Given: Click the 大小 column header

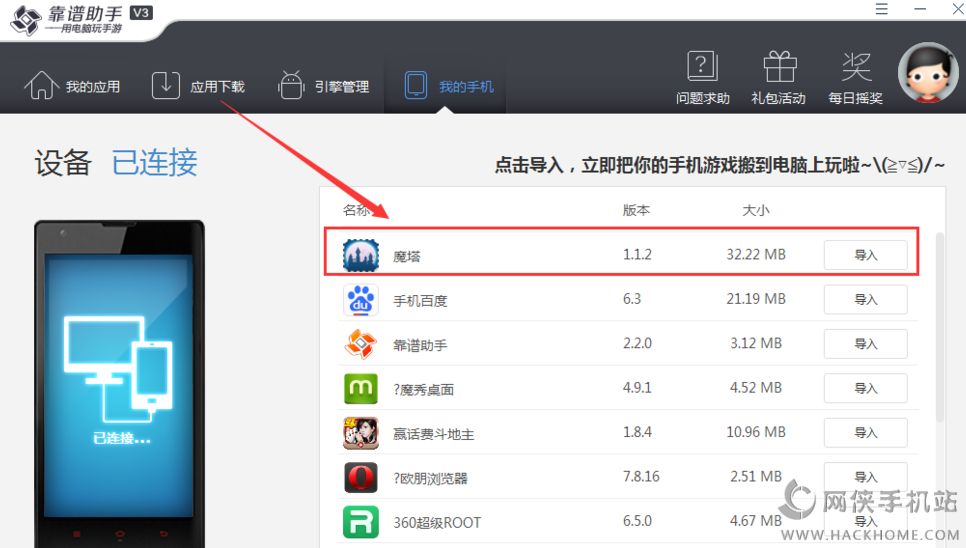Looking at the screenshot, I should tap(755, 210).
